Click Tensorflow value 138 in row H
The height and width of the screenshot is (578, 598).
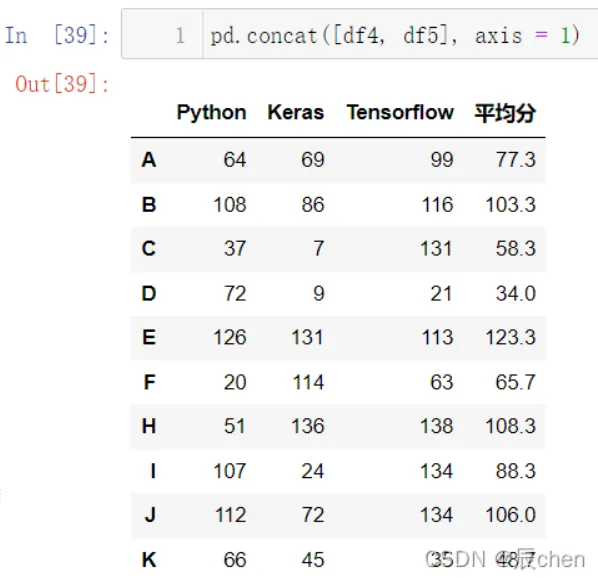pyautogui.click(x=437, y=426)
